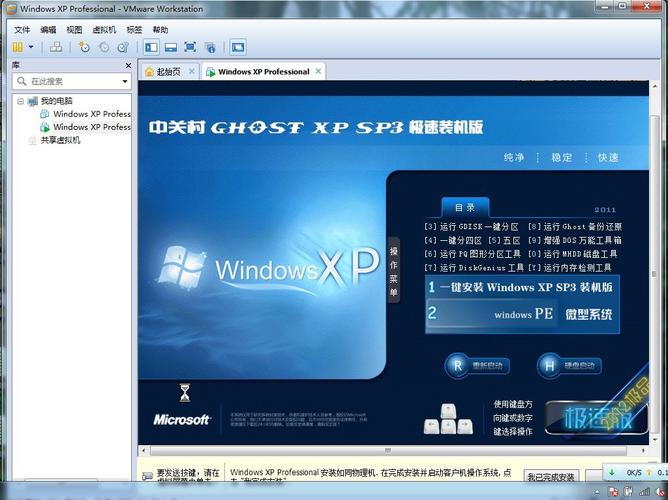
Task: Open the 标签 menu
Action: coord(134,30)
